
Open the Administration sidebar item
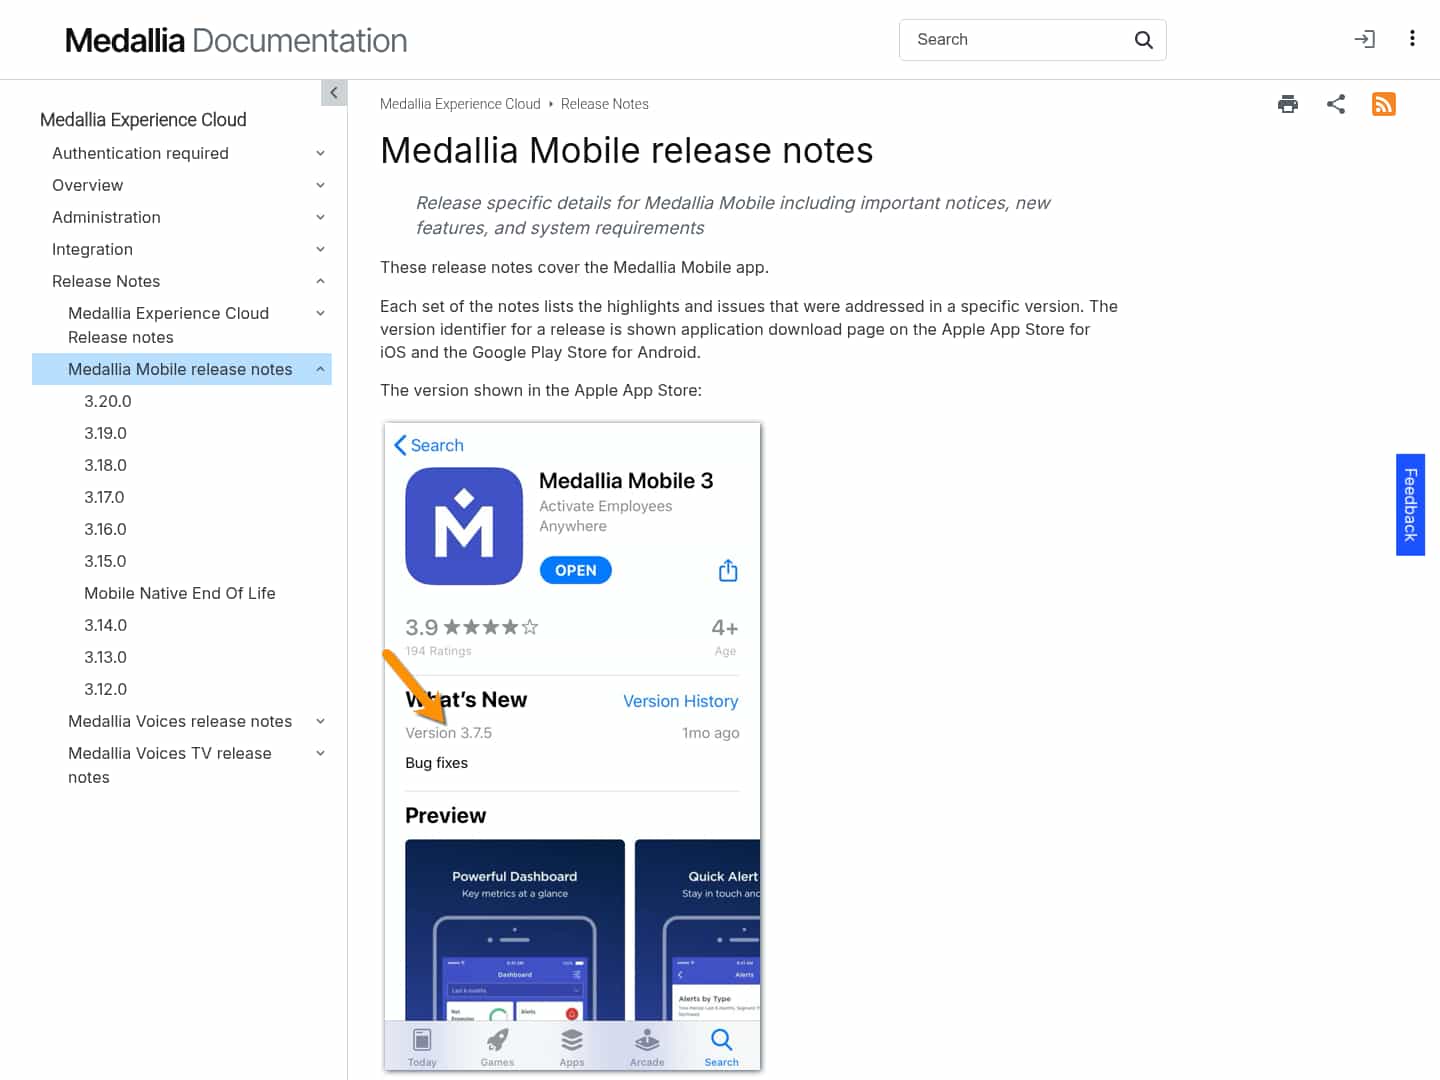coord(106,217)
